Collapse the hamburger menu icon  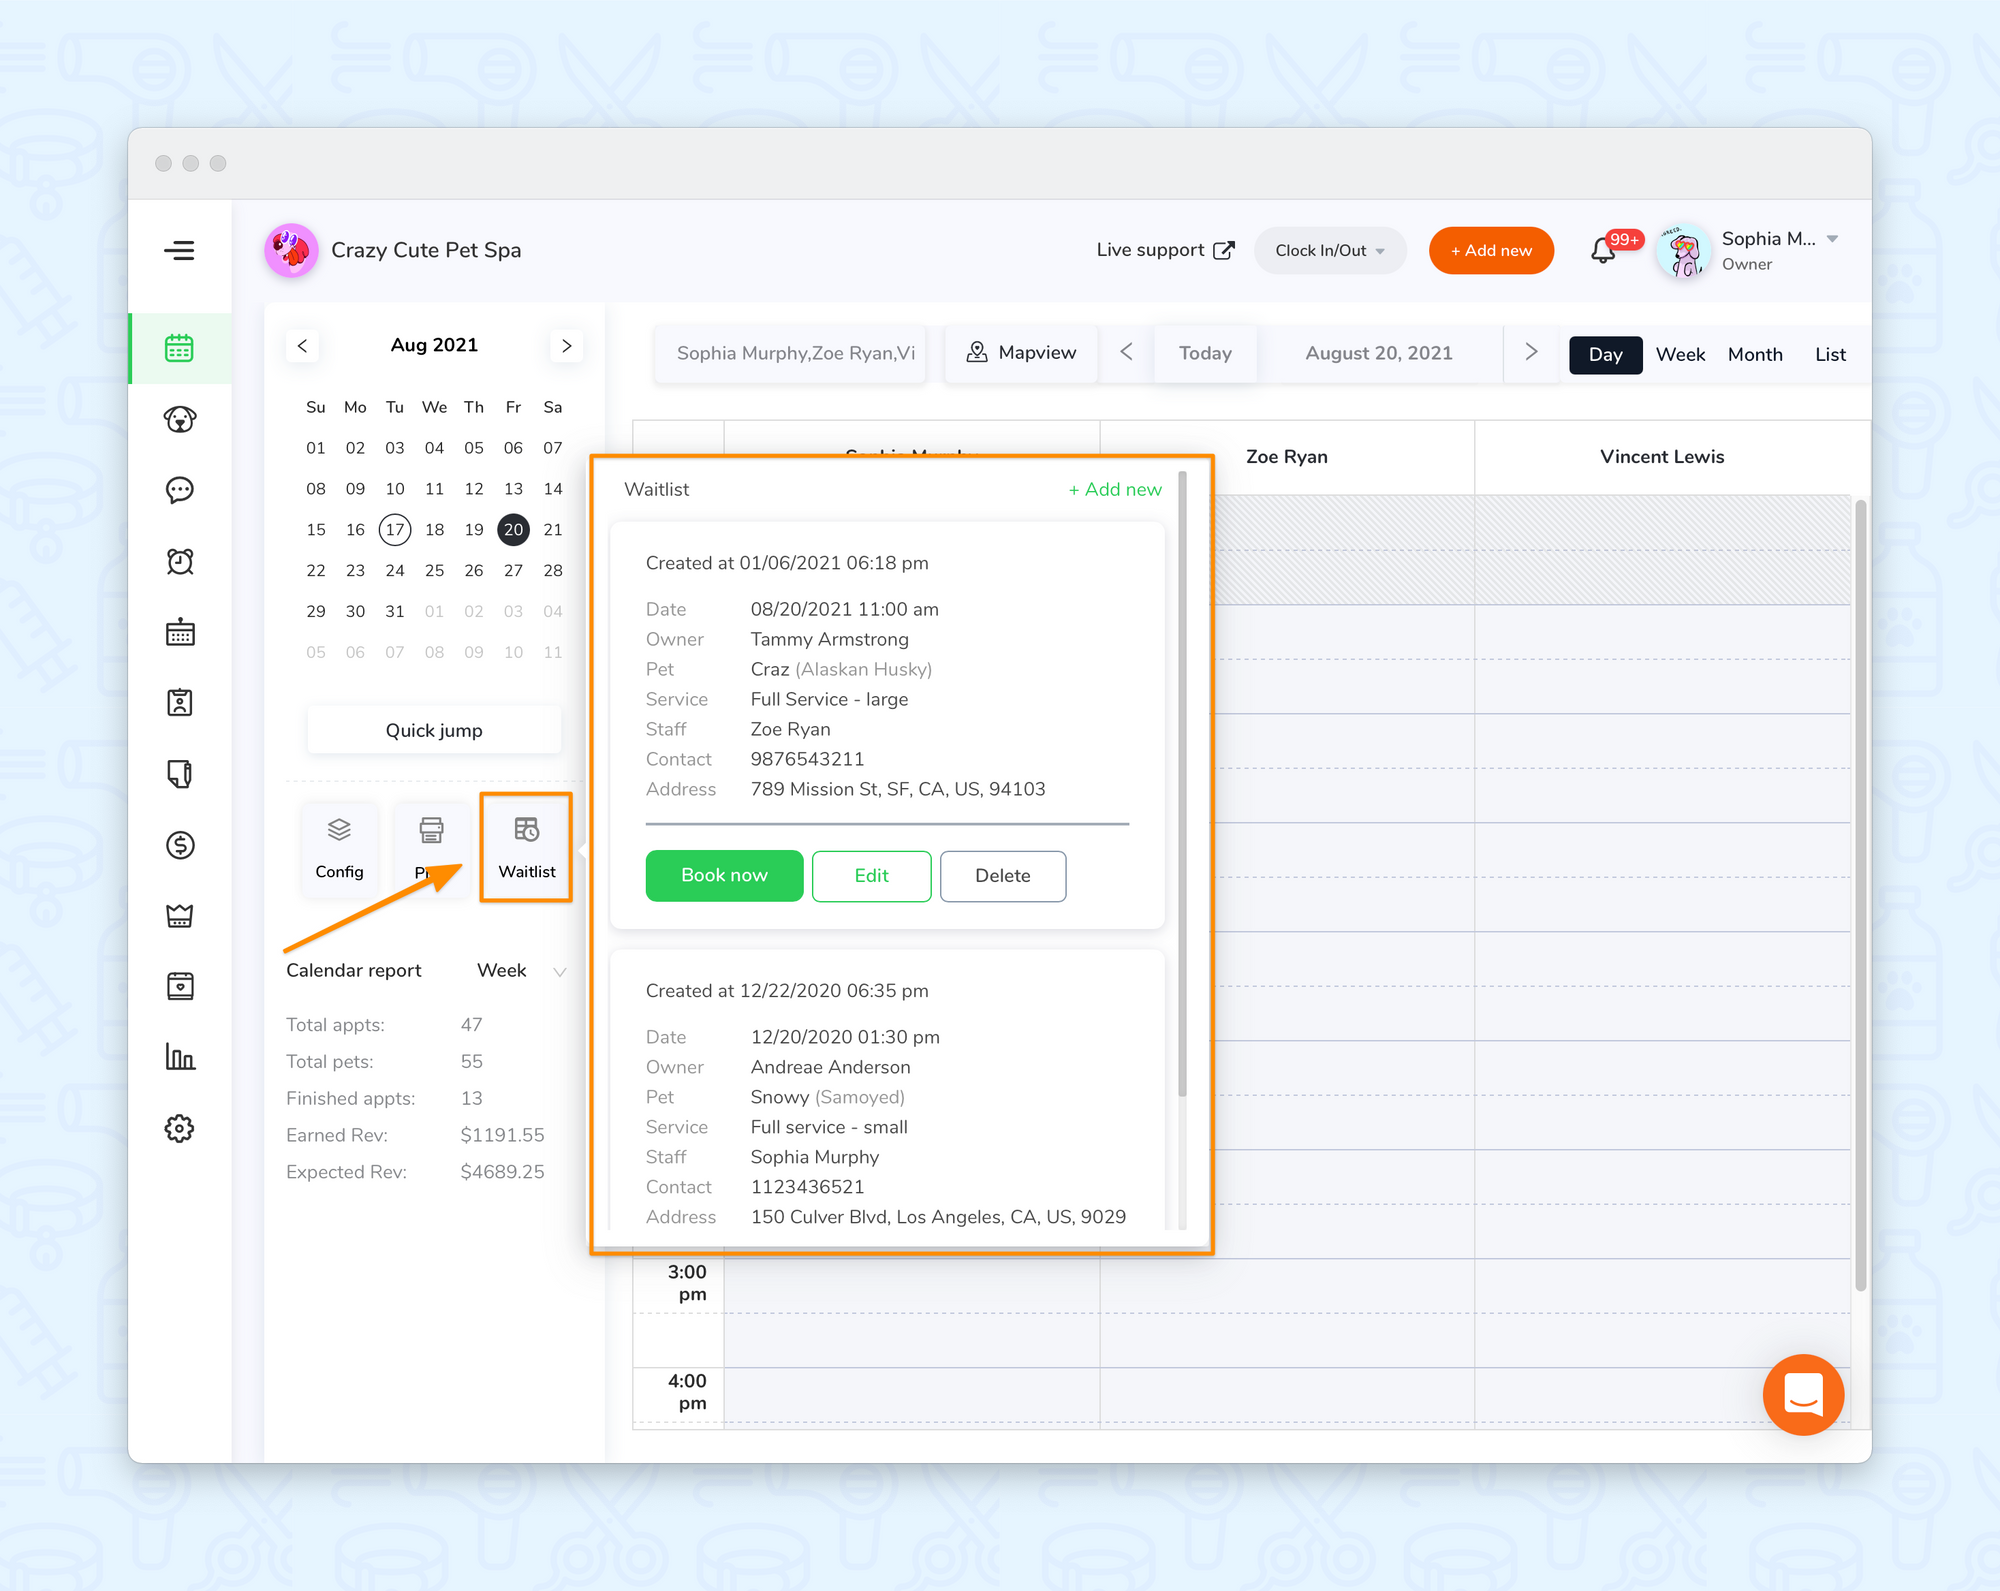tap(180, 250)
